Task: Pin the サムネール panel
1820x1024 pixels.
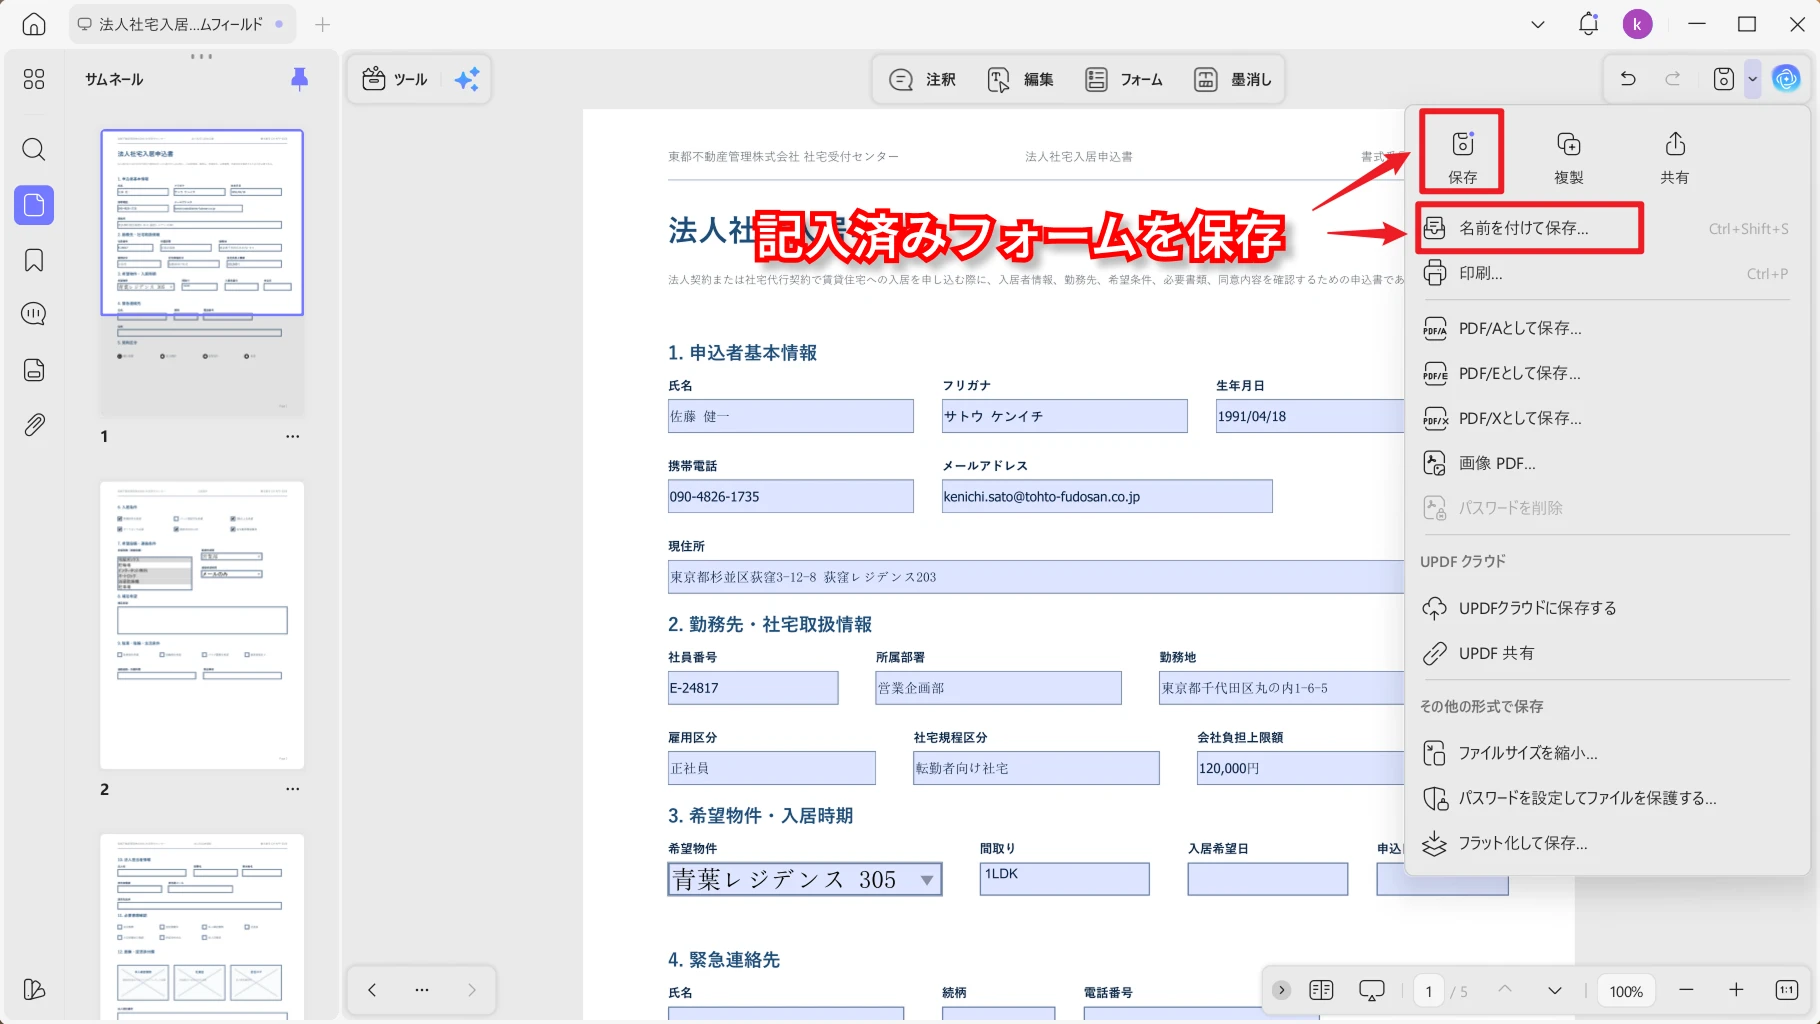Action: 299,79
